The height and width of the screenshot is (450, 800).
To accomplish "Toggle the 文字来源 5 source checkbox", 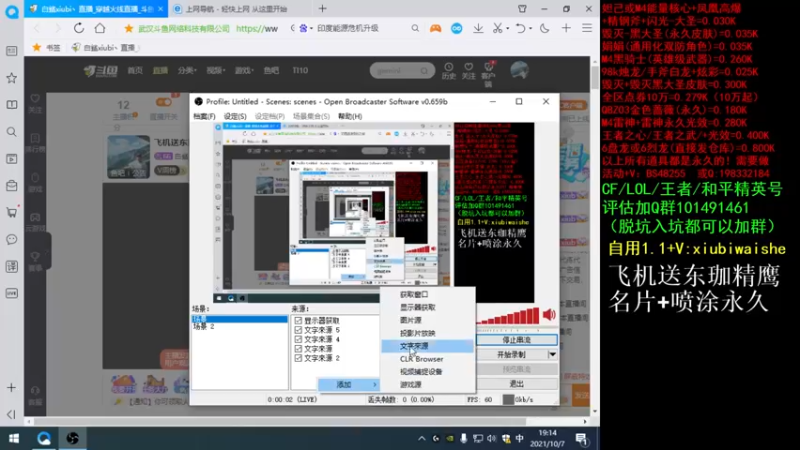I will point(298,330).
